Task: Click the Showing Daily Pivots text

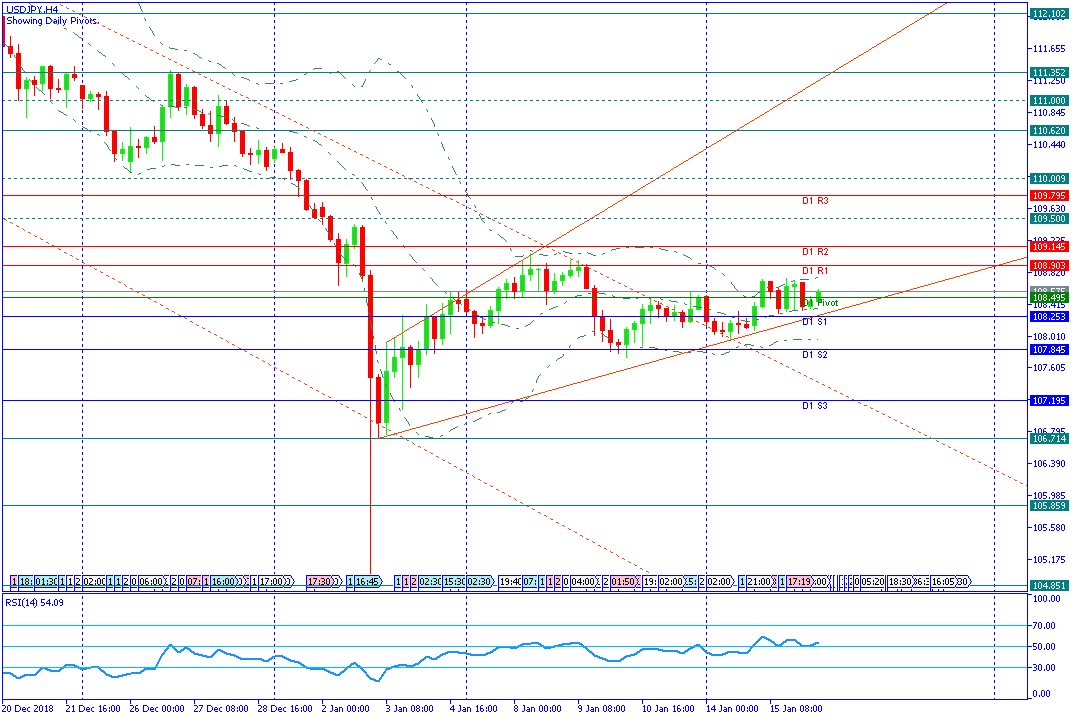Action: (x=52, y=21)
